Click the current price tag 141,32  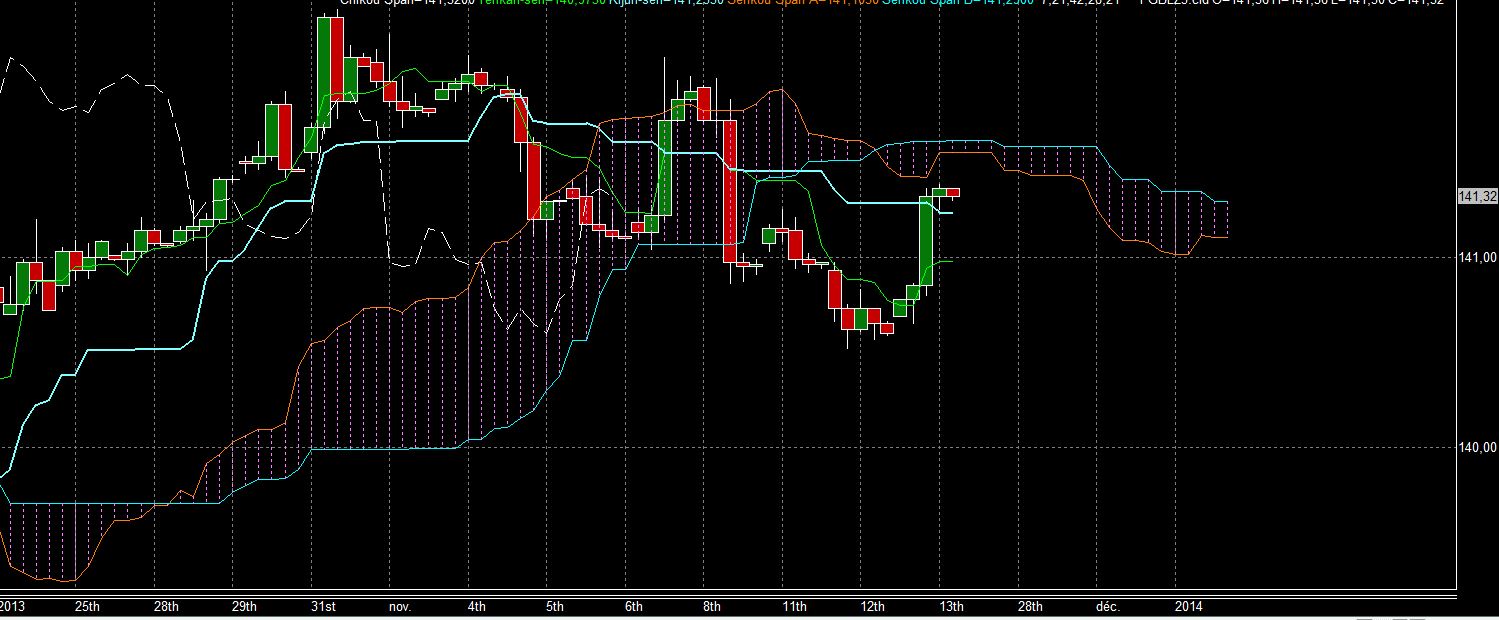1478,197
